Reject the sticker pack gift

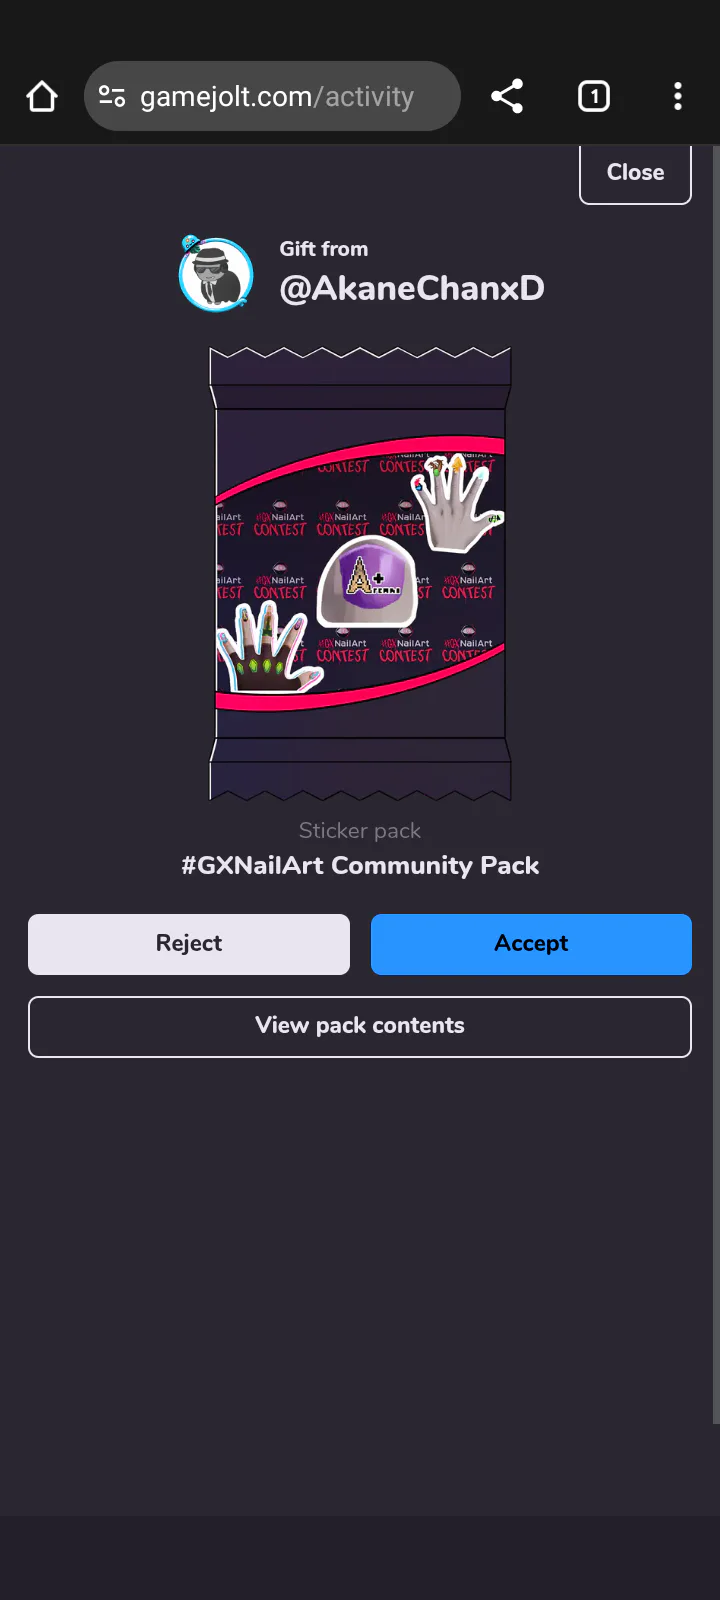189,944
